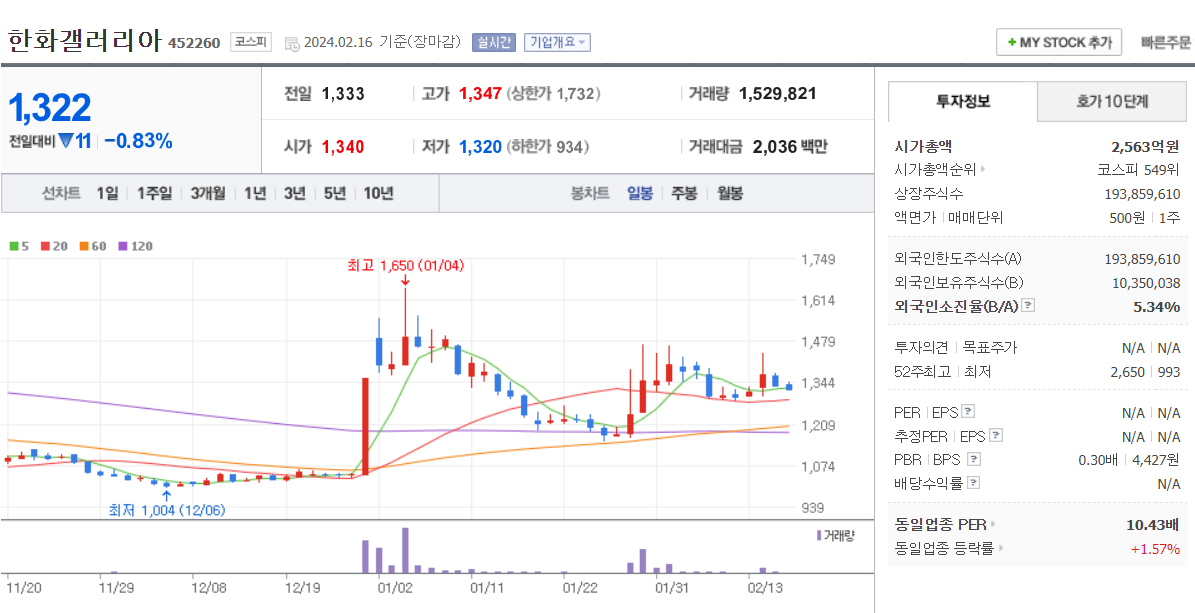This screenshot has width=1195, height=613.
Task: Select the 주봉 candlestick chart
Action: point(684,193)
